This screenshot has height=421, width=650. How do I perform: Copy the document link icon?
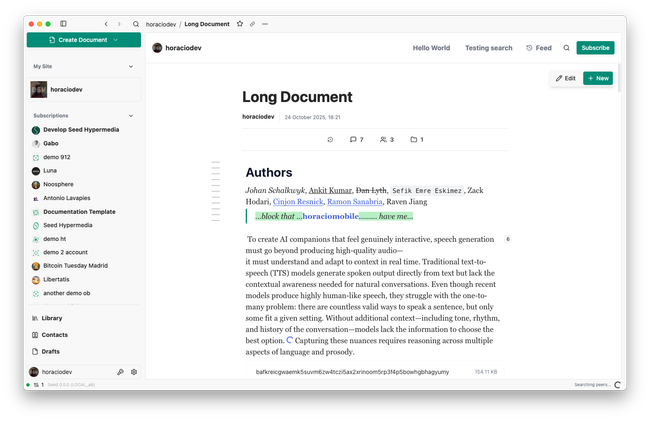coord(252,23)
